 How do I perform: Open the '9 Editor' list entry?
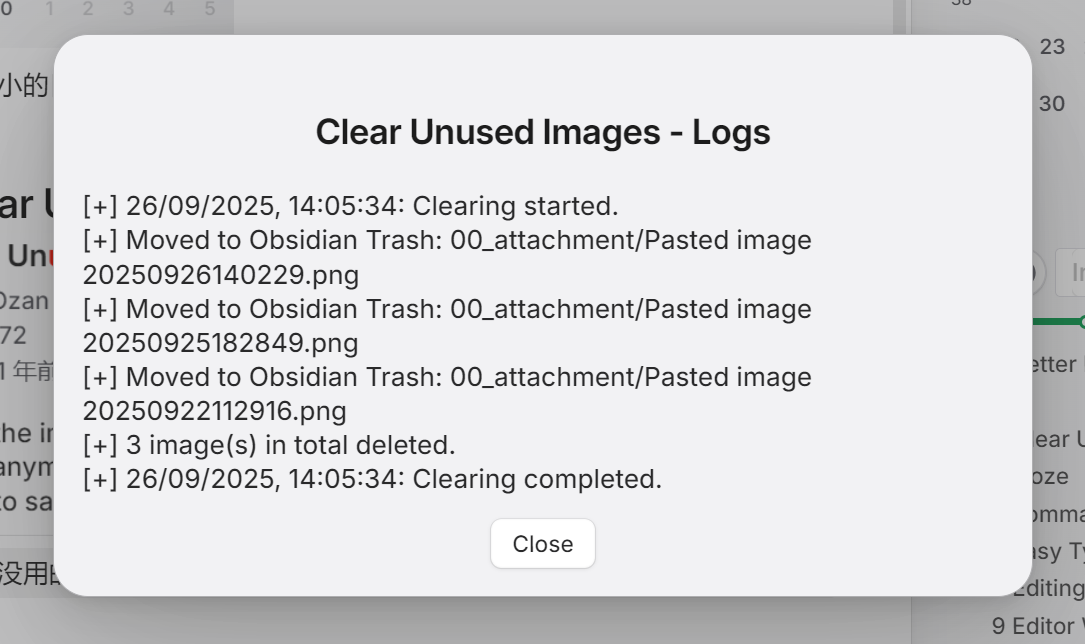pos(1037,626)
